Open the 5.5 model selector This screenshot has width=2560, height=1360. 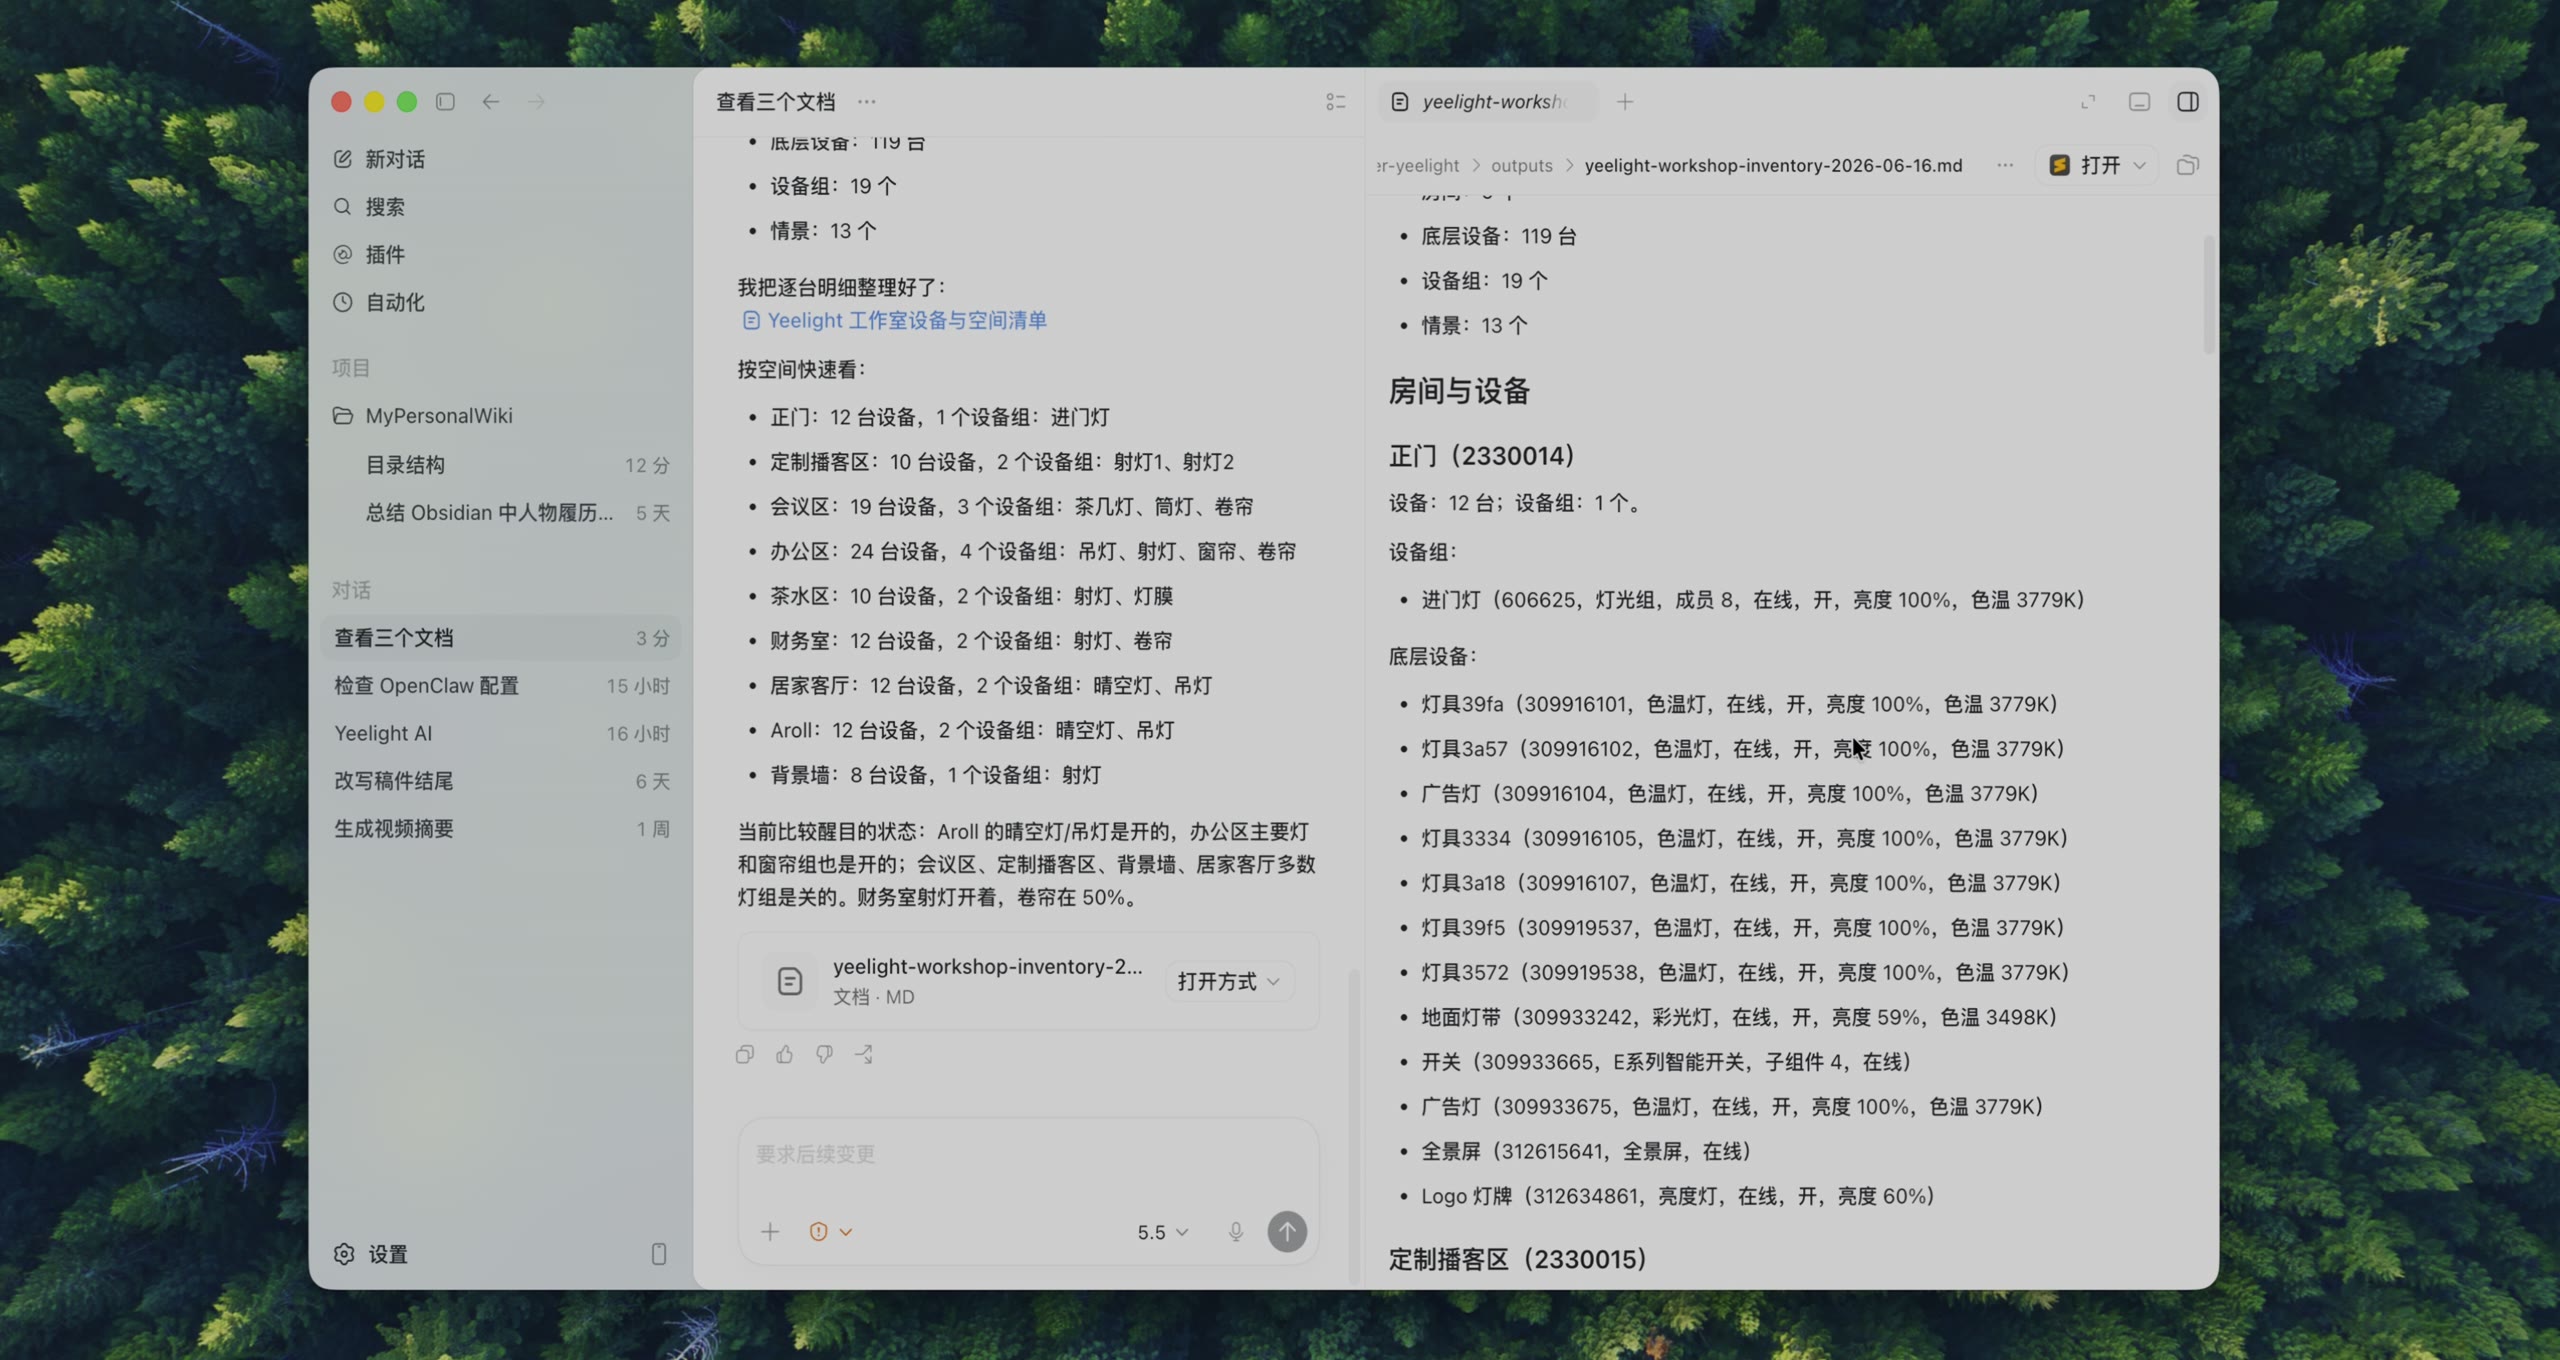coord(1163,1232)
